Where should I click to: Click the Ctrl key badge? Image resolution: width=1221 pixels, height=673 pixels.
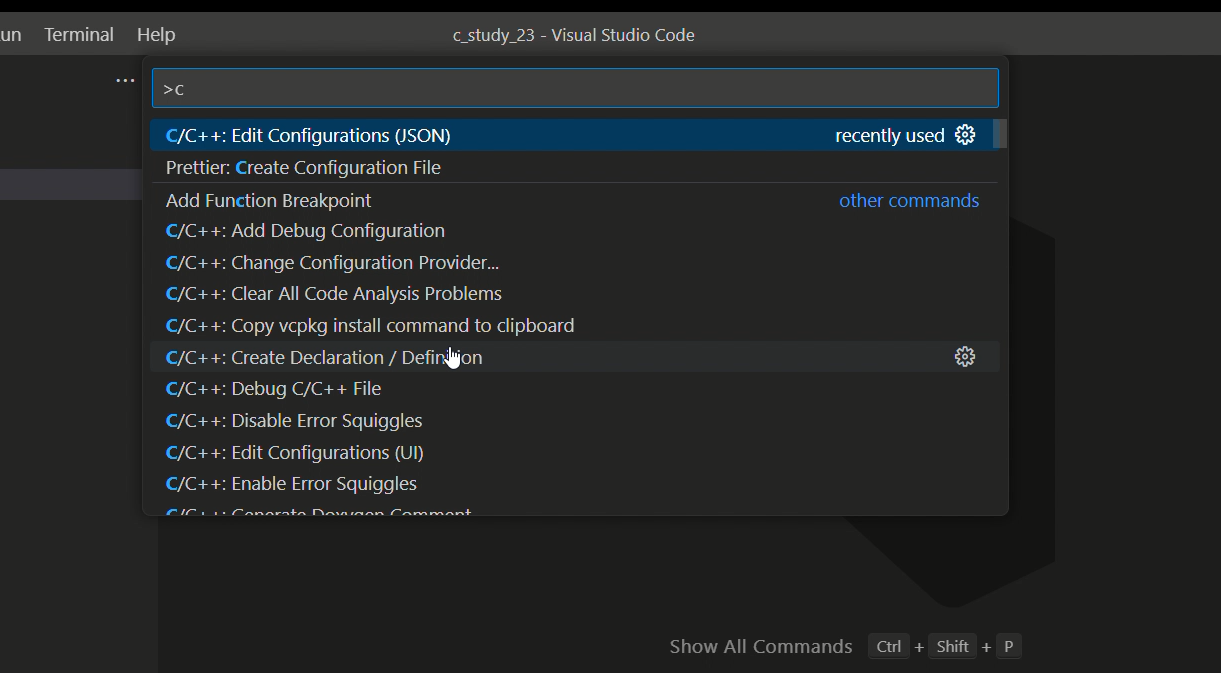click(889, 647)
